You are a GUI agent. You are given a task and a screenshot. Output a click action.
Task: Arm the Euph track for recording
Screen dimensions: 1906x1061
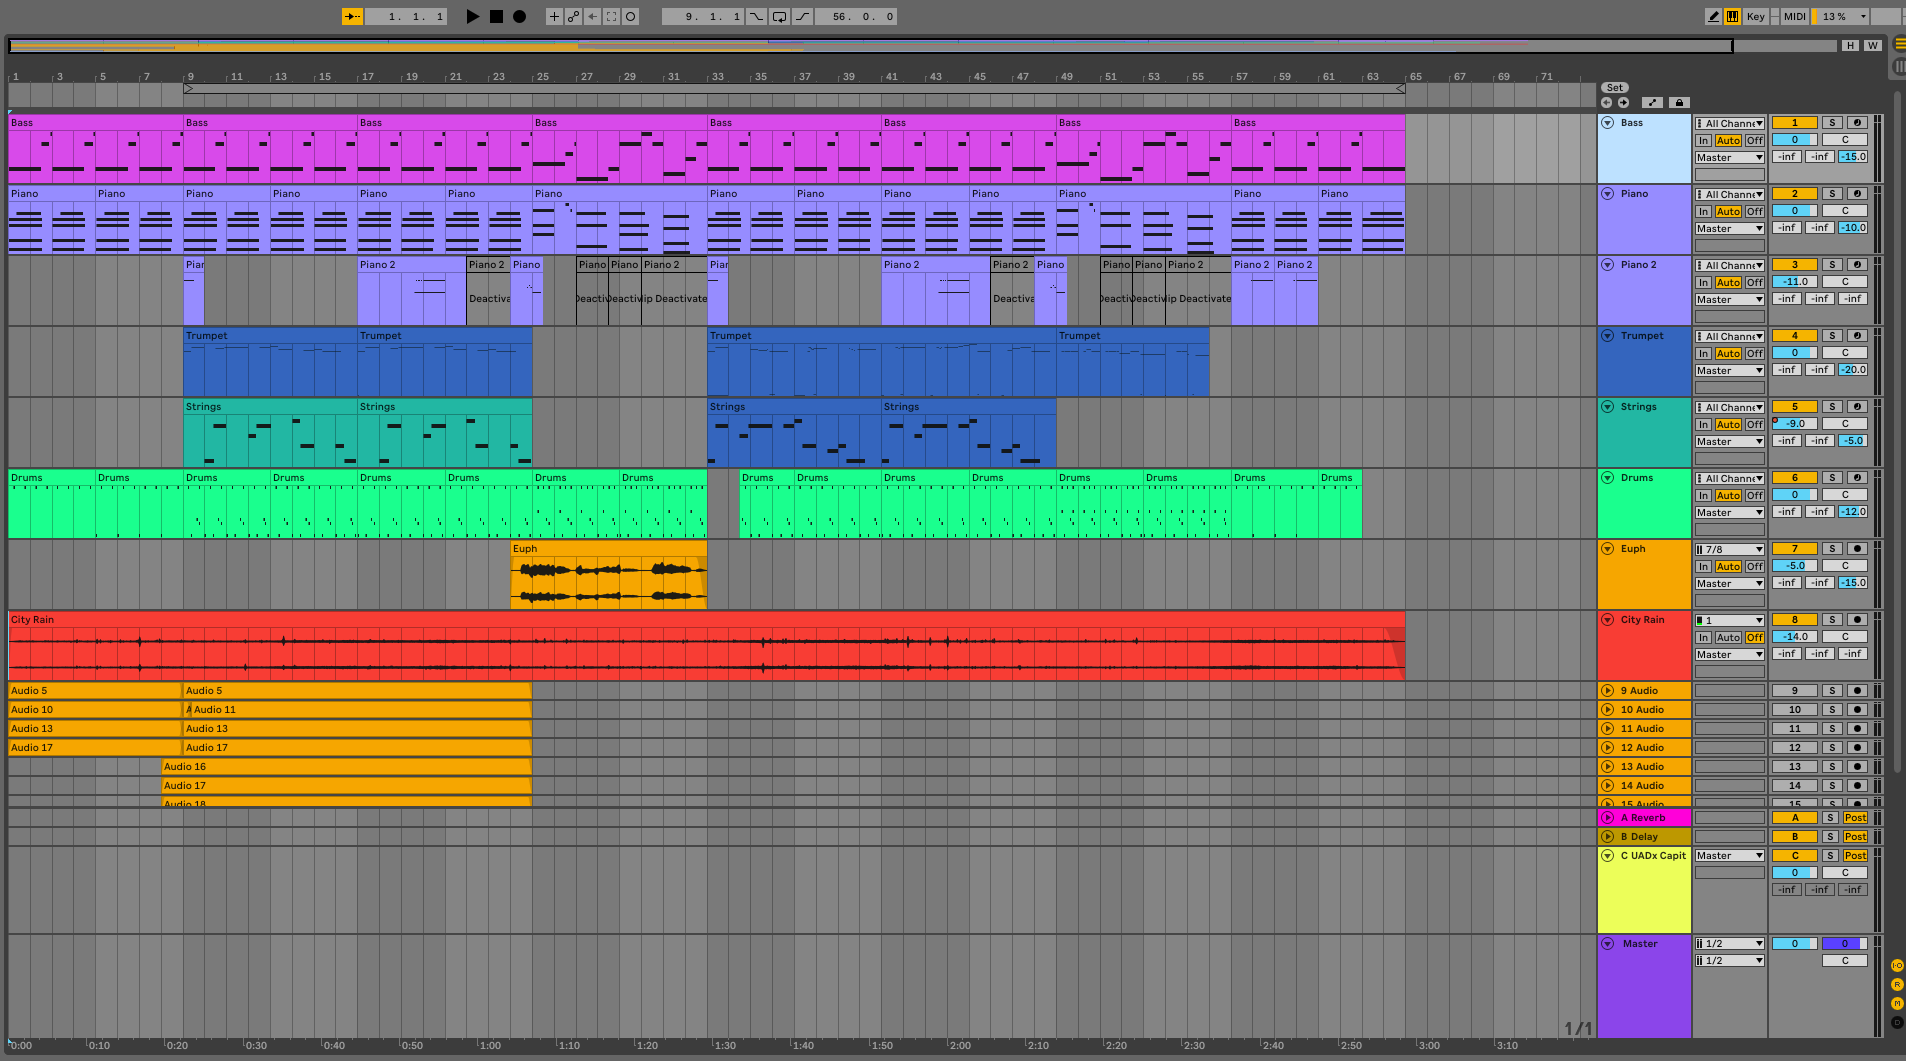point(1857,548)
